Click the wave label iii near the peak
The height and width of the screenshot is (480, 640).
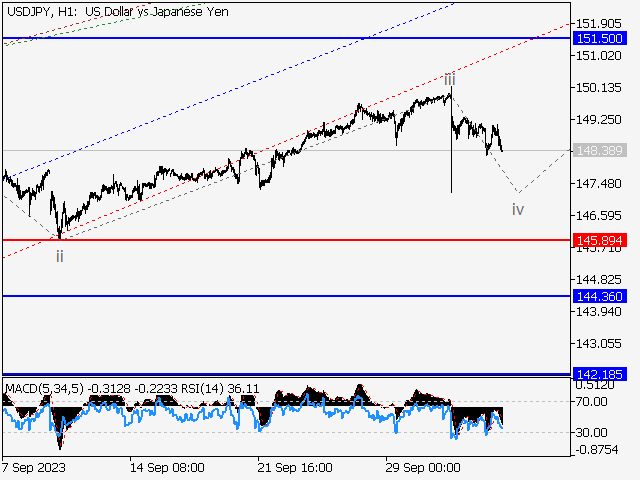(x=450, y=79)
